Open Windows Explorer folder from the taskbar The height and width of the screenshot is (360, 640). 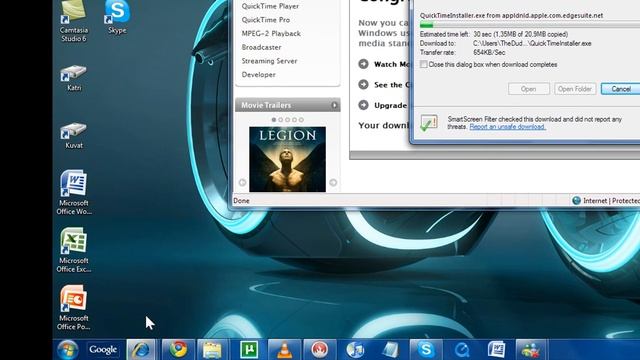[x=212, y=350]
